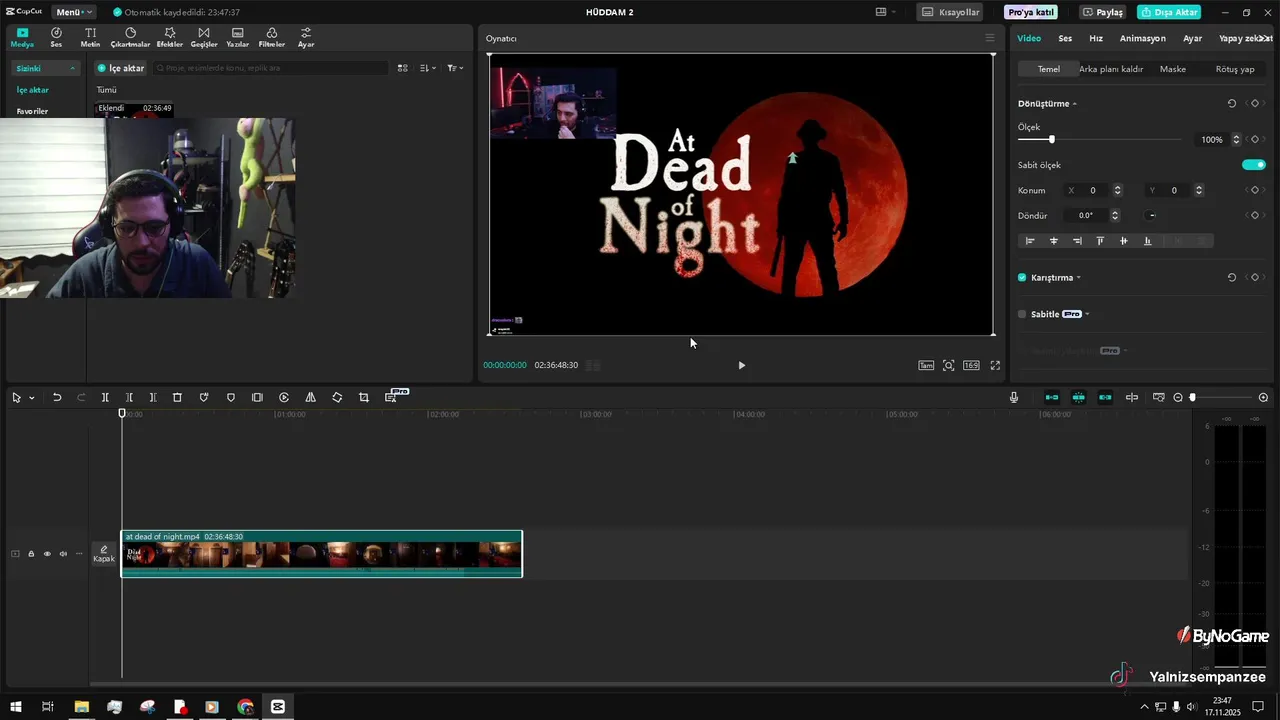
Task: Freeze frame using the timeline toolbar icon
Action: (257, 397)
